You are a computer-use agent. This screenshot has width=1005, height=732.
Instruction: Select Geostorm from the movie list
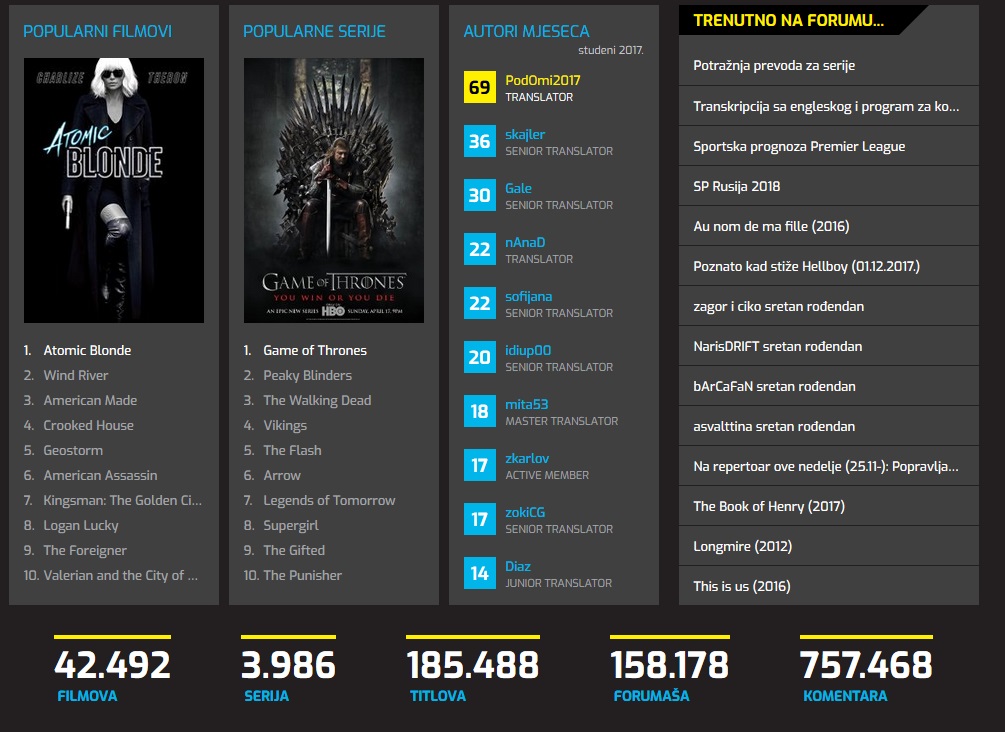pos(73,450)
